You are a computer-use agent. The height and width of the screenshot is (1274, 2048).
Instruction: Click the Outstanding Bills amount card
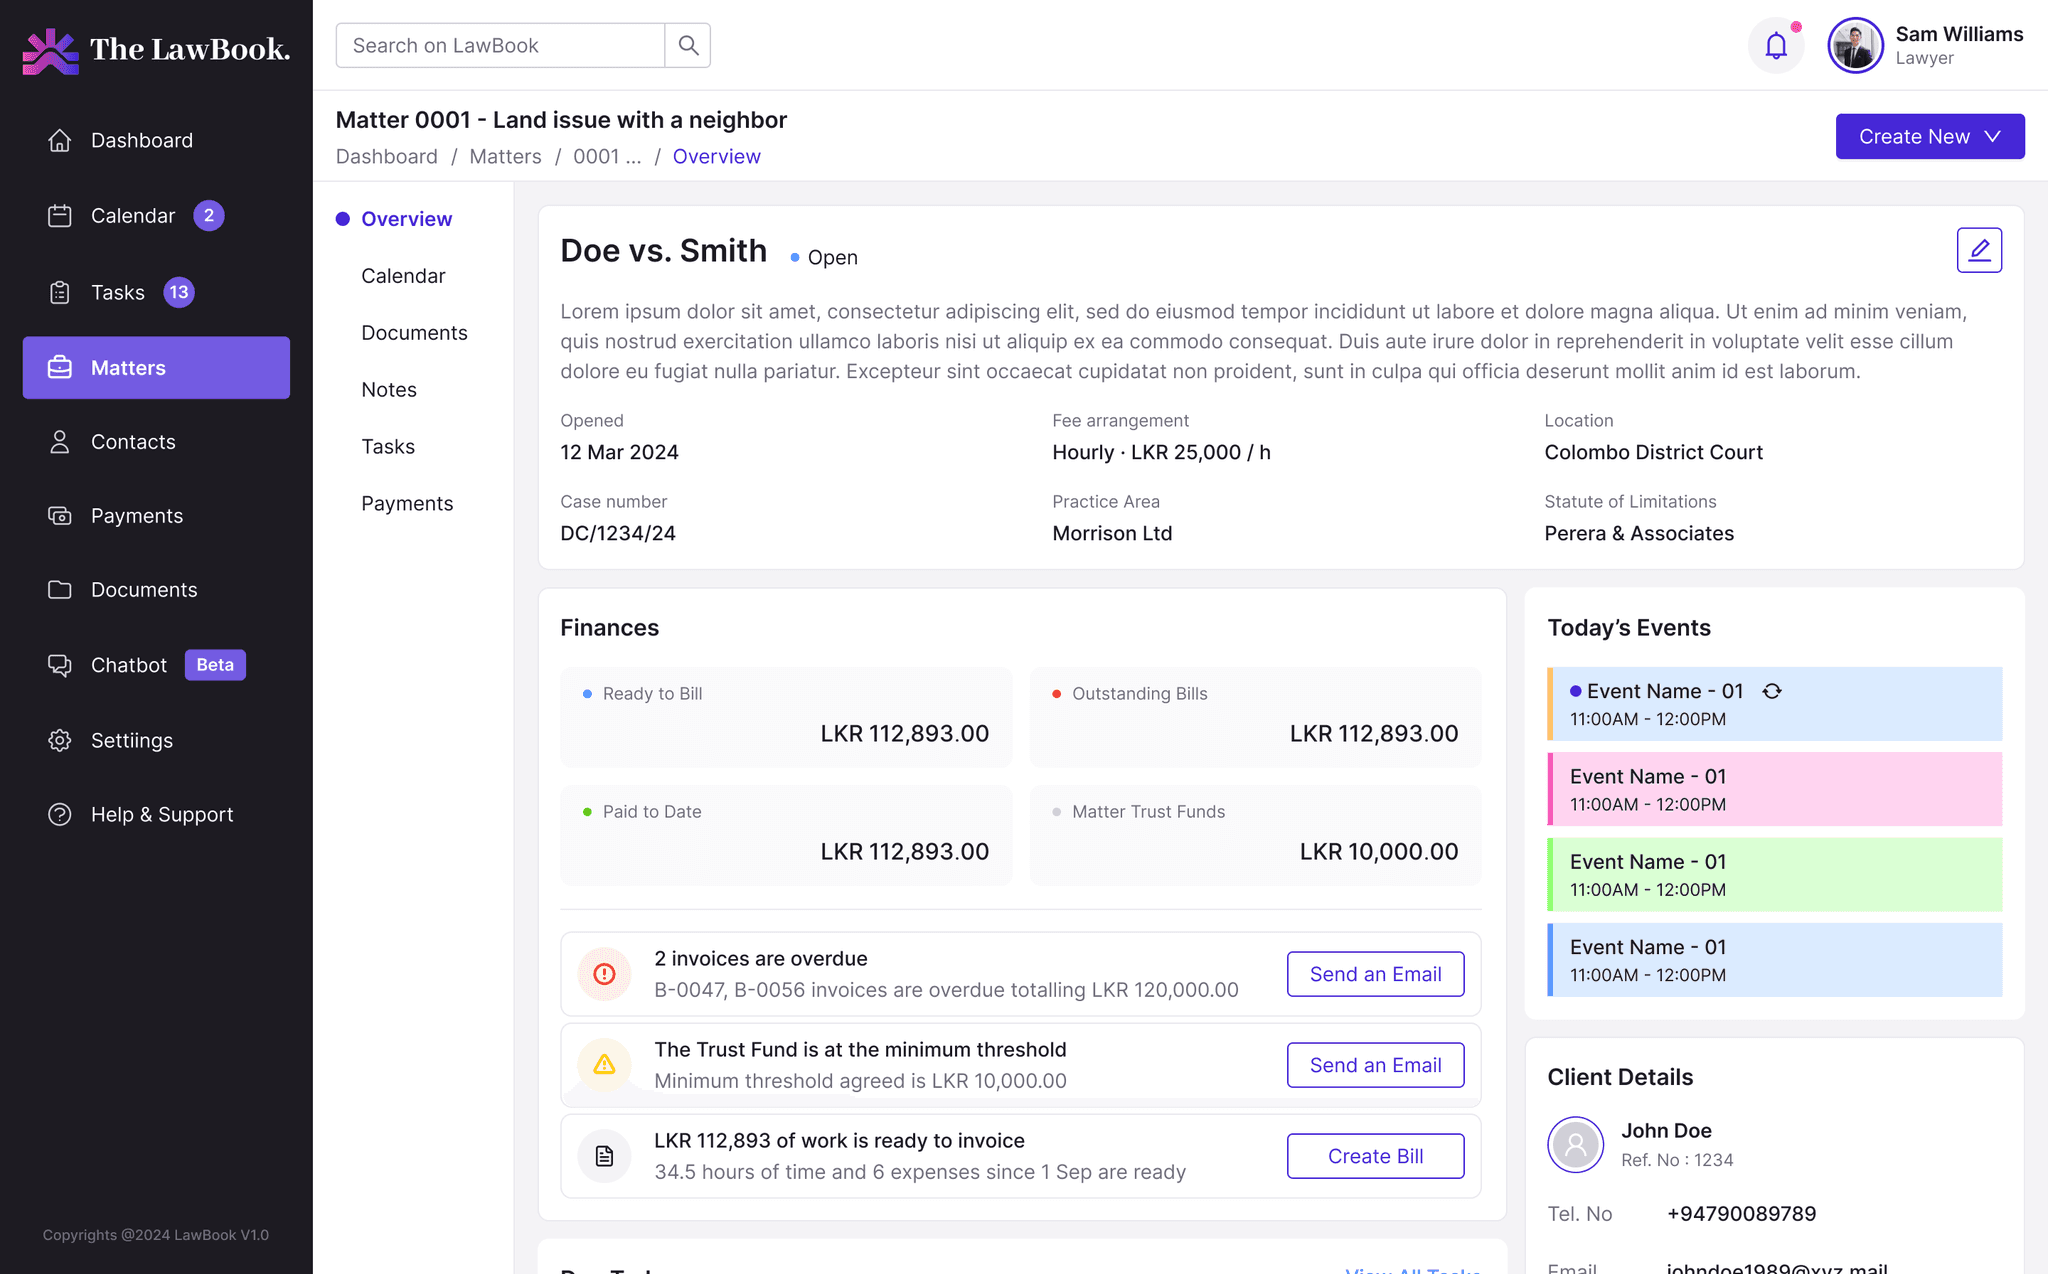(1255, 717)
